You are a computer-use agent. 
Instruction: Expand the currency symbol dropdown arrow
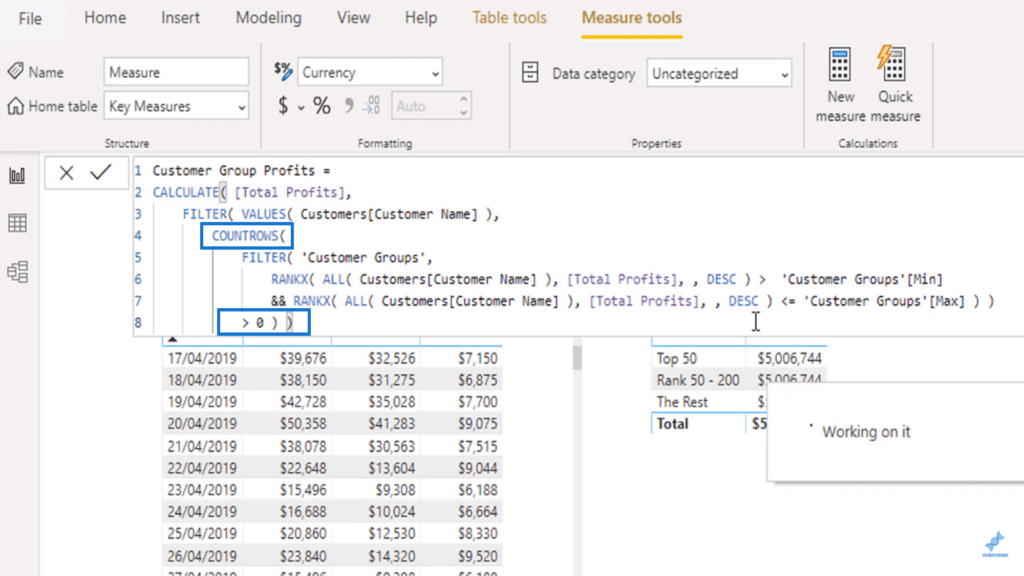click(301, 108)
